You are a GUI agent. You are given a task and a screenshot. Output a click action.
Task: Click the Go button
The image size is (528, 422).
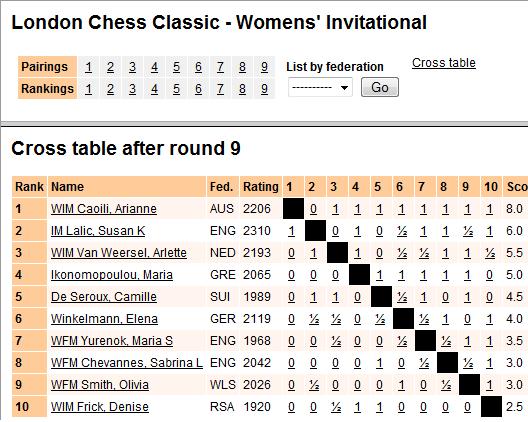tap(380, 88)
